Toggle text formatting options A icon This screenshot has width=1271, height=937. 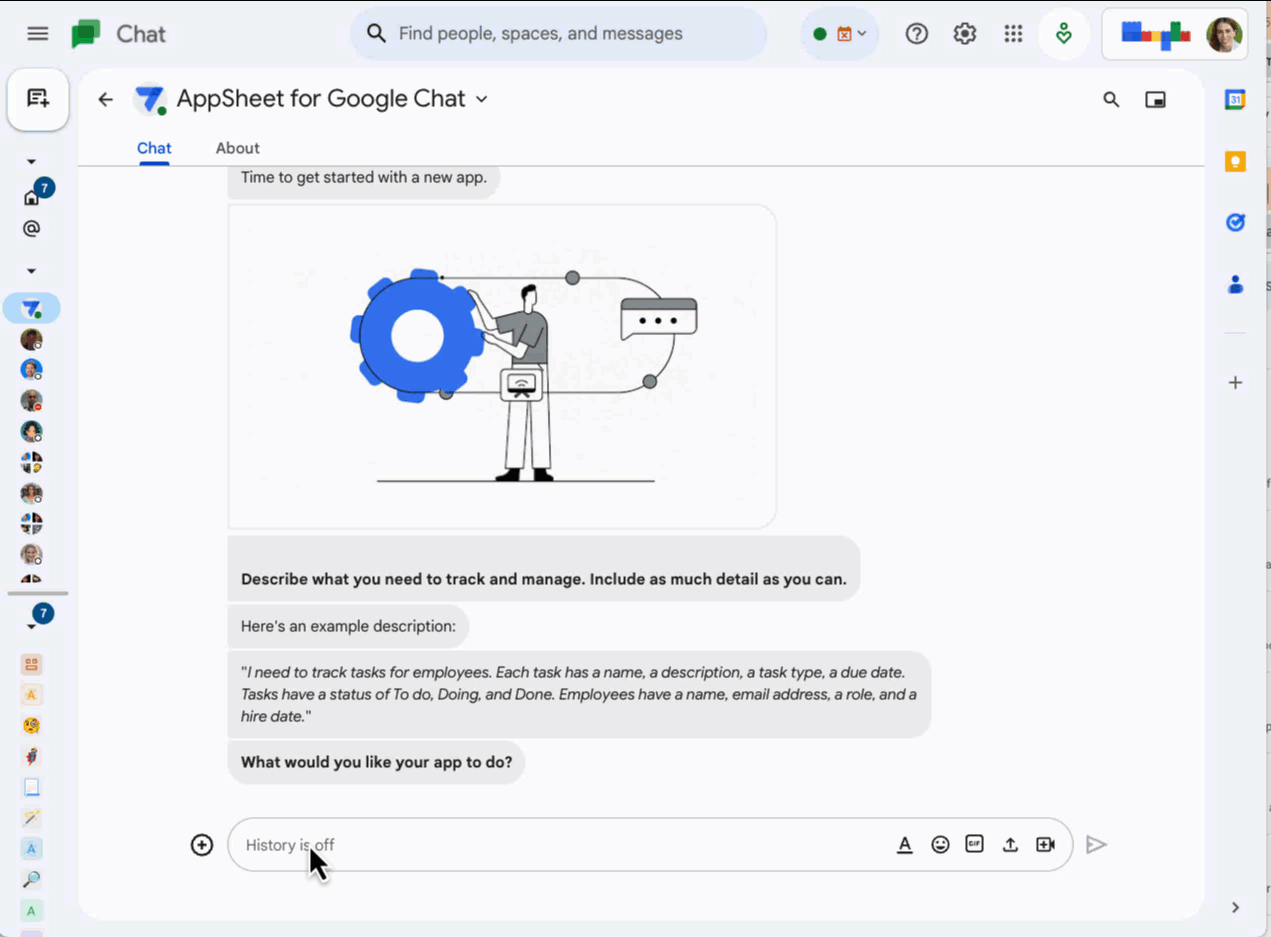[905, 845]
